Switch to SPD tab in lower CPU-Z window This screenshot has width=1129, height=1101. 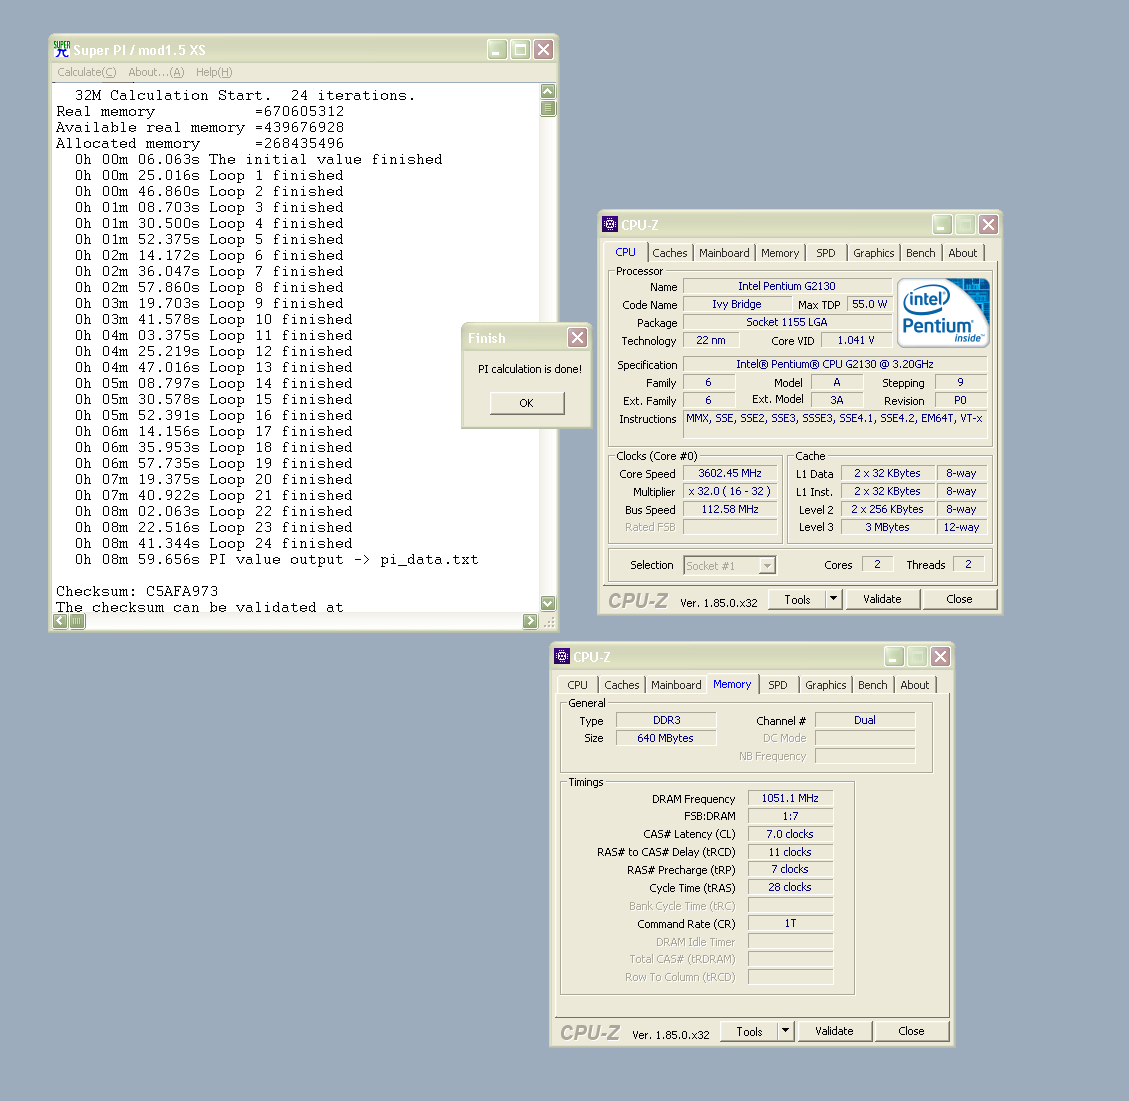[778, 685]
